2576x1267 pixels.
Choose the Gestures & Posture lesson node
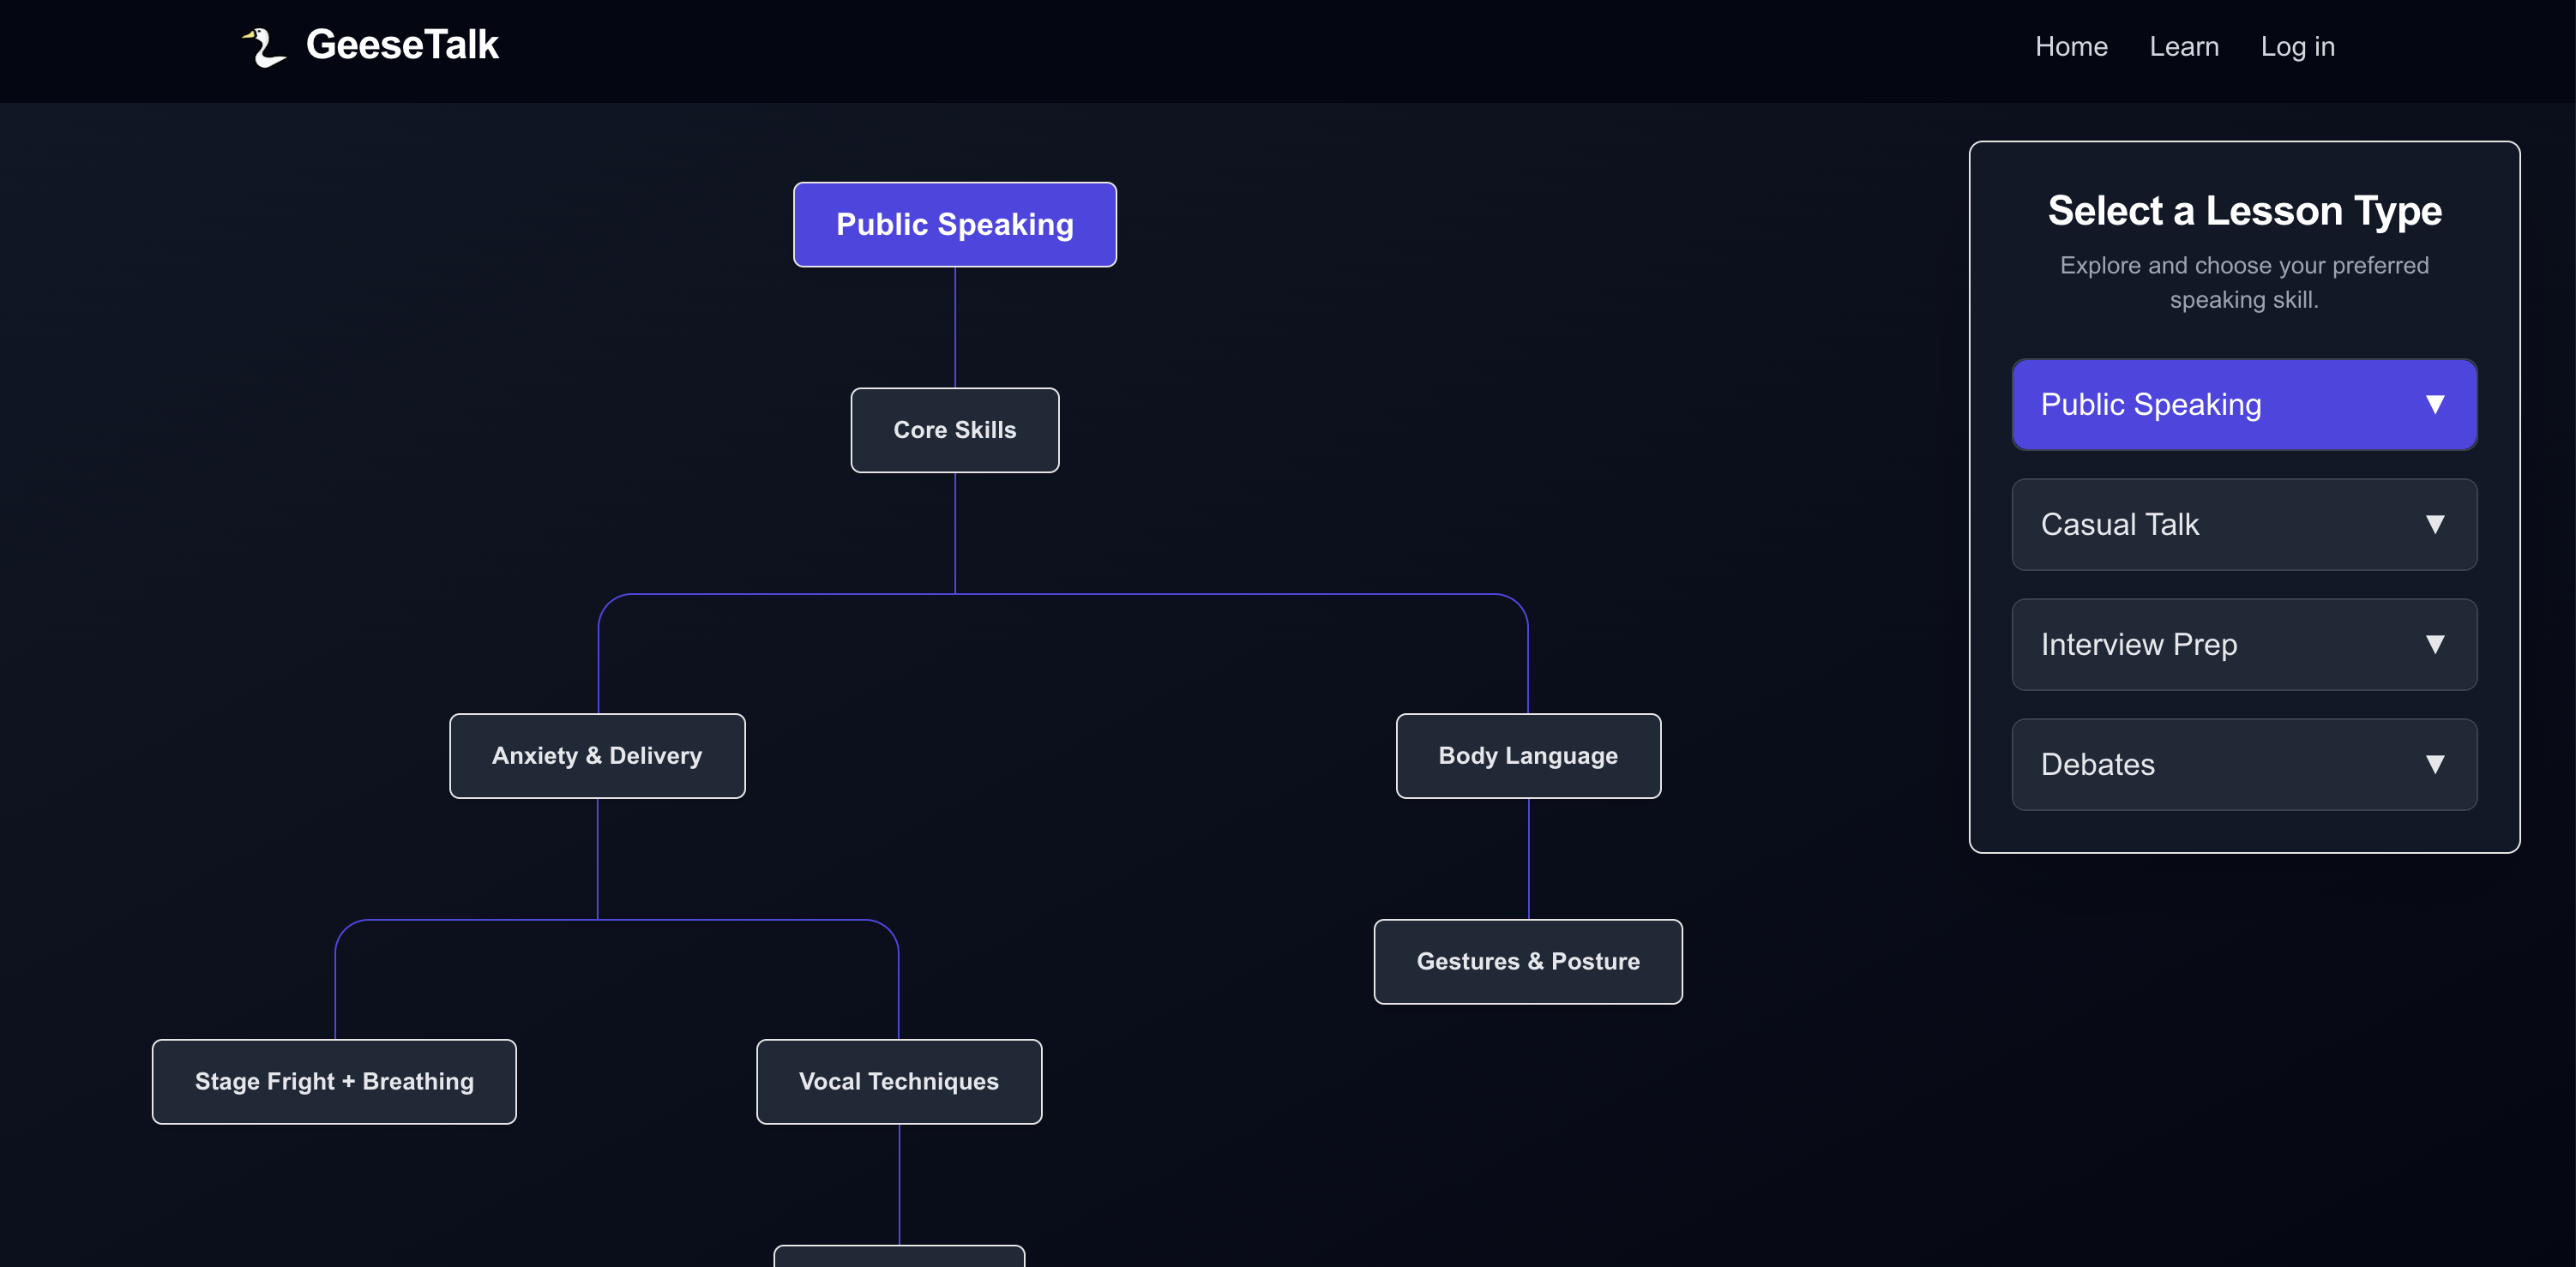tap(1527, 961)
